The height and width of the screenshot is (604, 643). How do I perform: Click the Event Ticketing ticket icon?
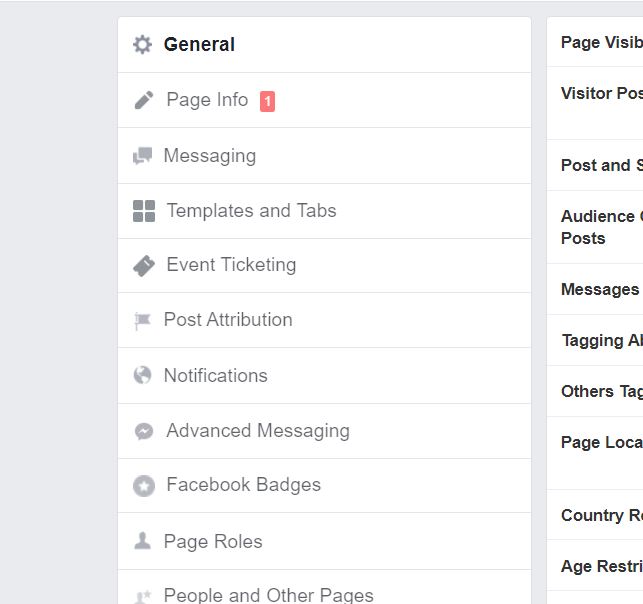[144, 265]
